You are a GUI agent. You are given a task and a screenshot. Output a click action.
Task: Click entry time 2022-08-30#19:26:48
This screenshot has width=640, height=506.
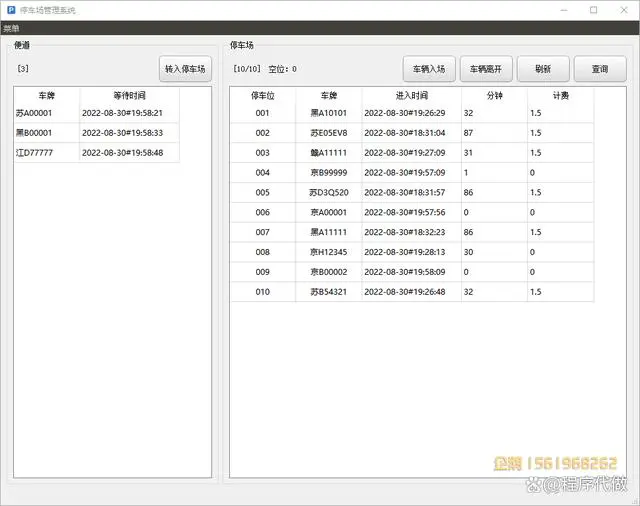[404, 292]
